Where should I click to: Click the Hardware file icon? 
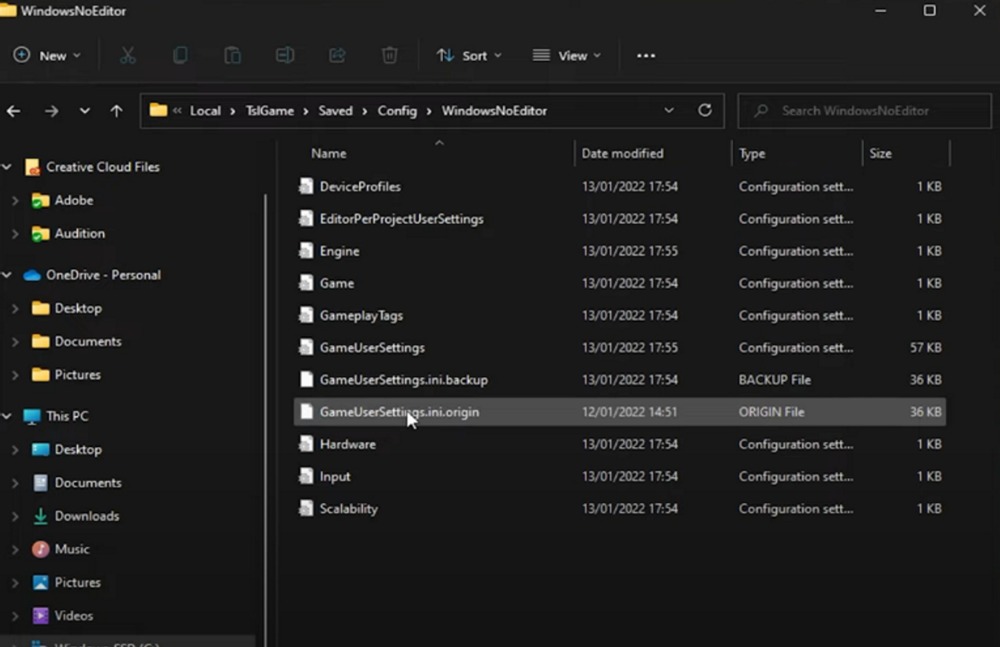[x=306, y=443]
